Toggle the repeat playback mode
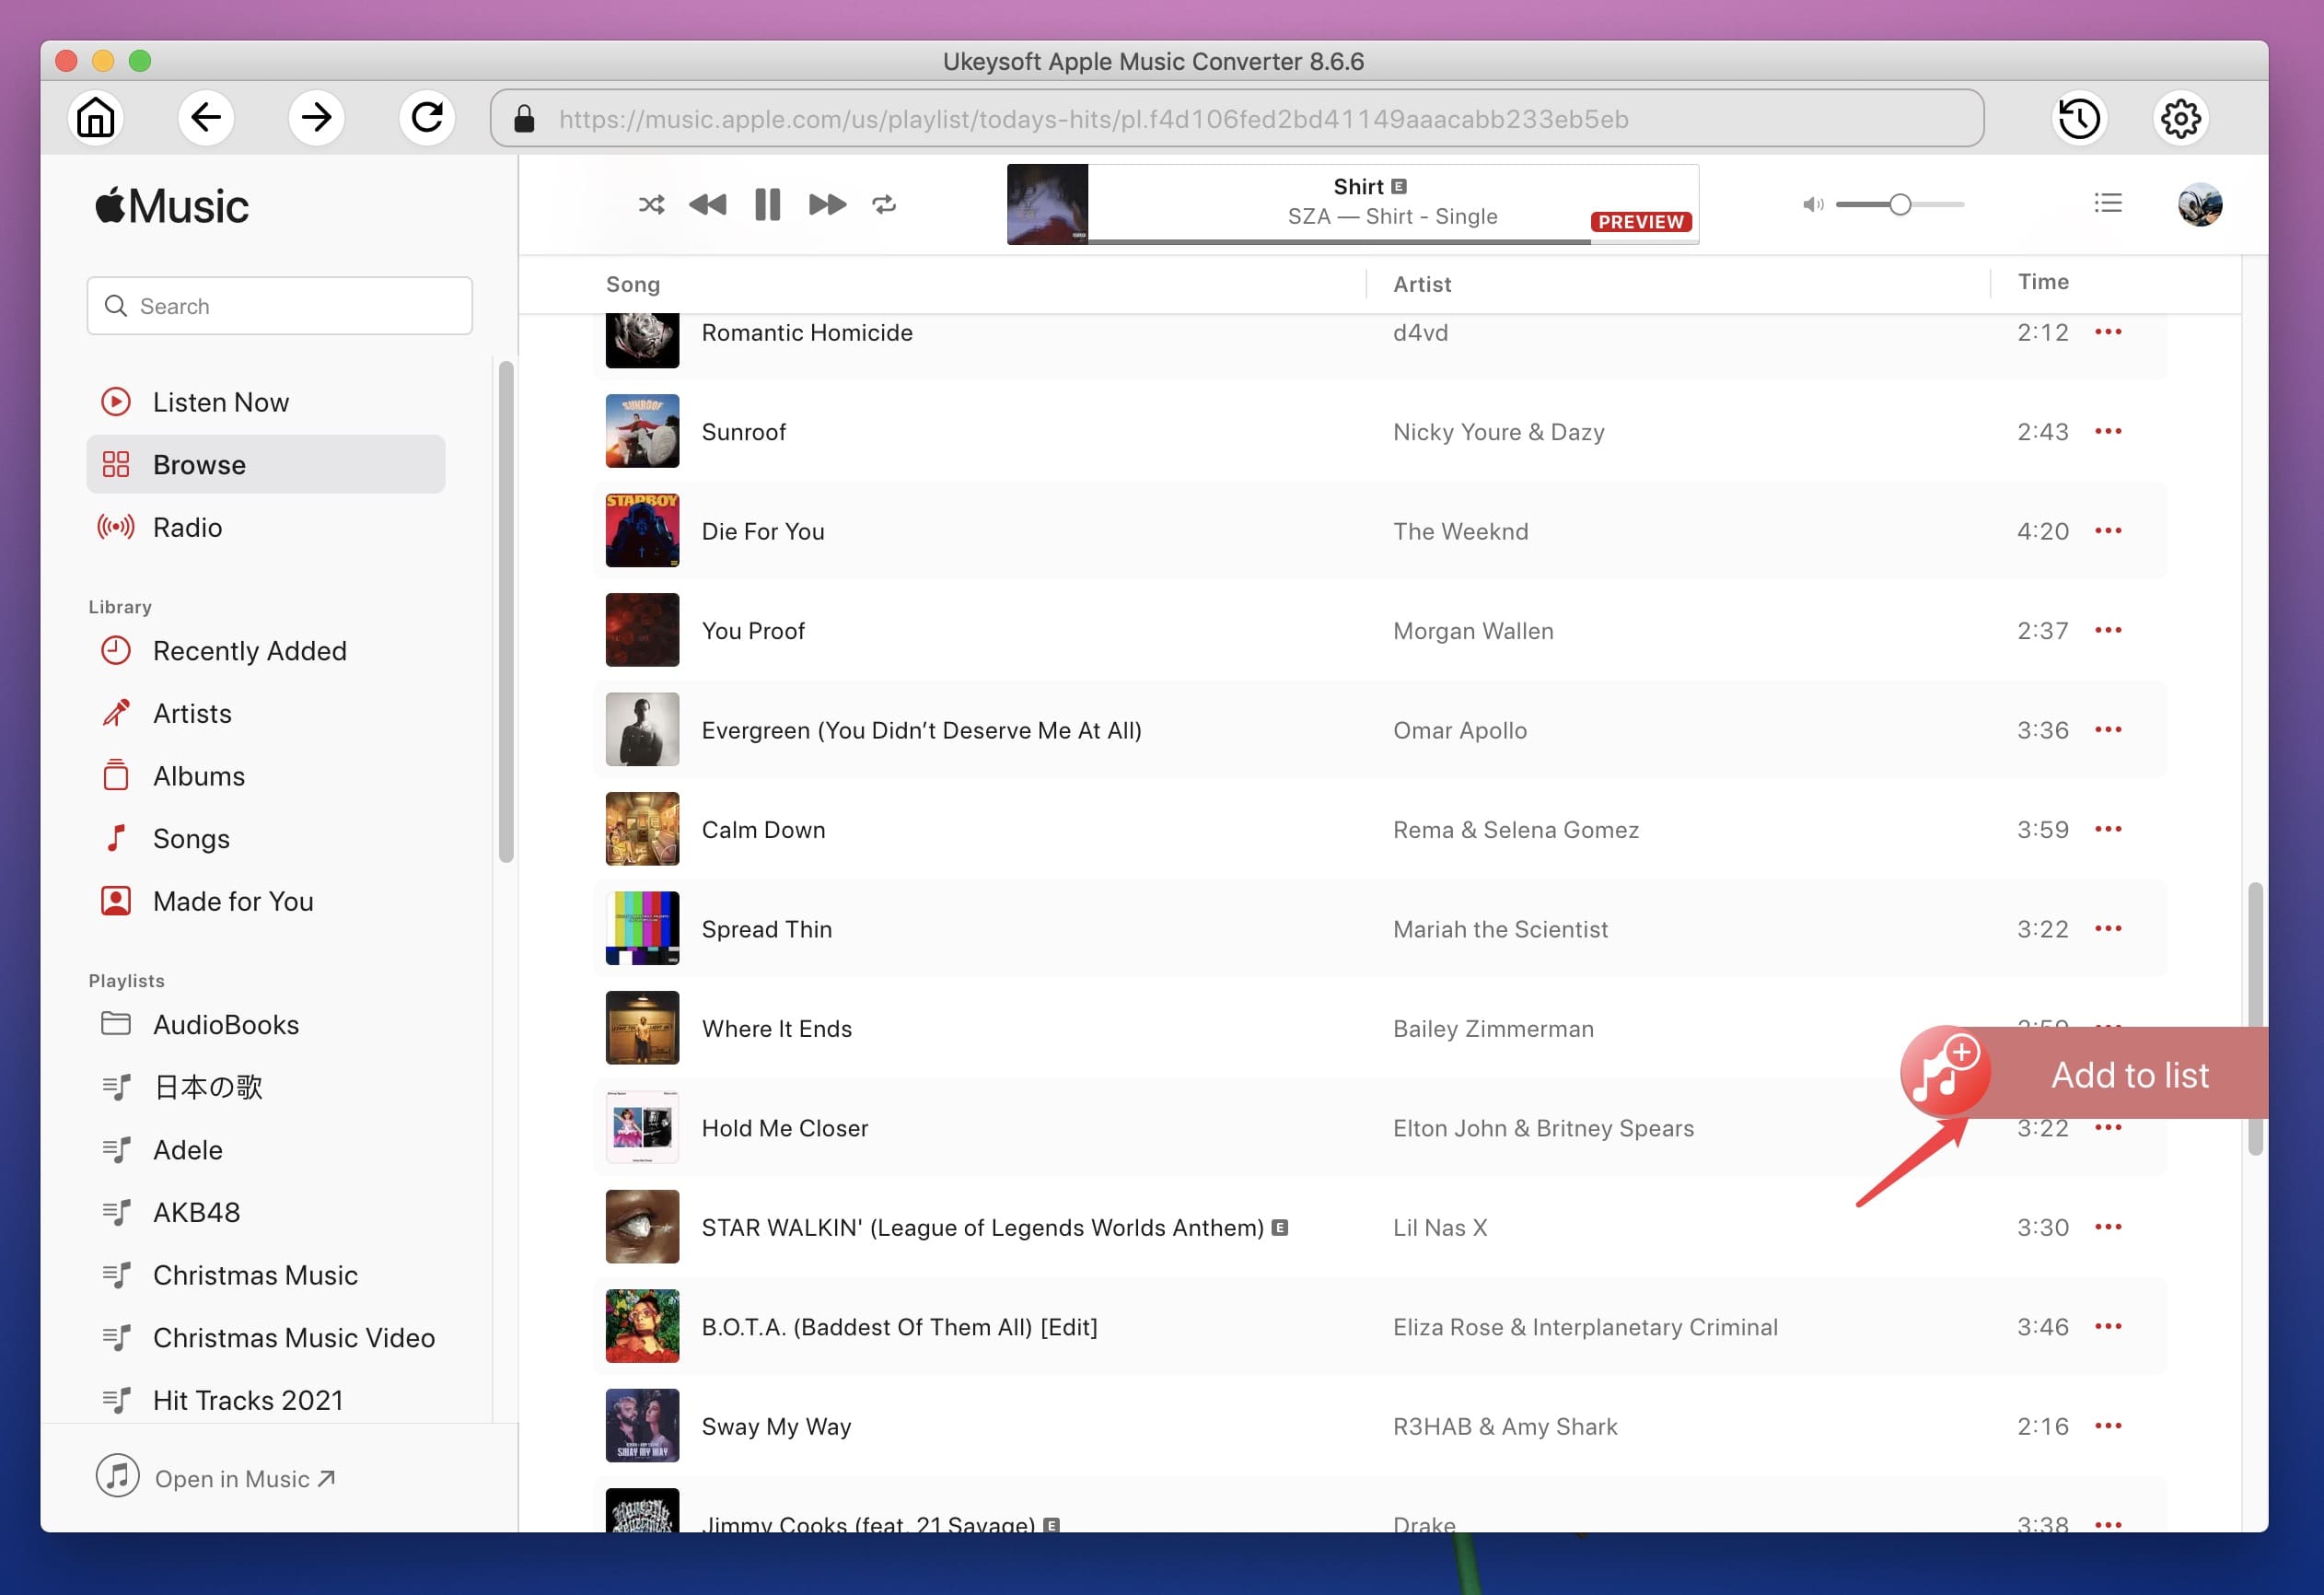This screenshot has height=1595, width=2324. point(883,204)
